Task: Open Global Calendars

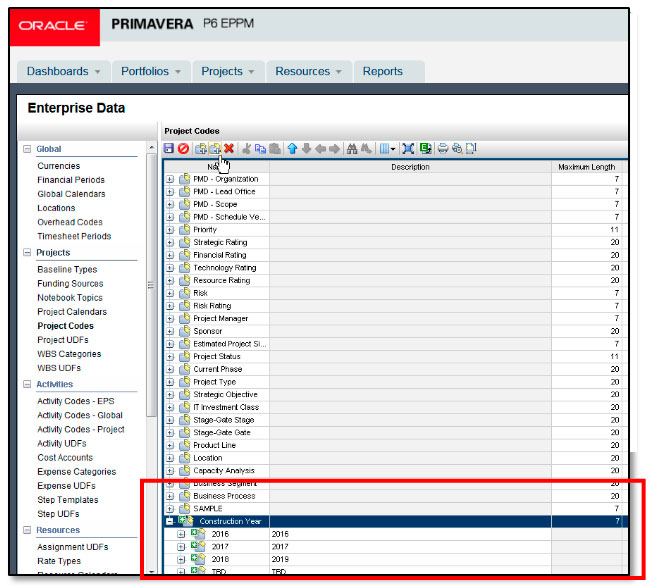Action: (72, 194)
